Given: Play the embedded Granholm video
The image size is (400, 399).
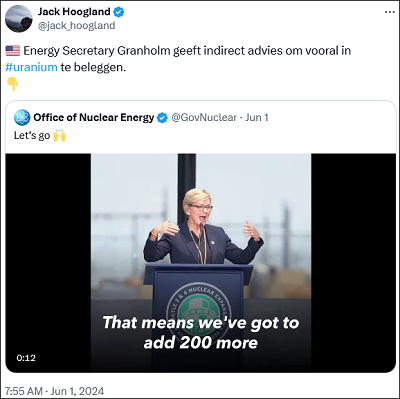Looking at the screenshot, I should (201, 263).
